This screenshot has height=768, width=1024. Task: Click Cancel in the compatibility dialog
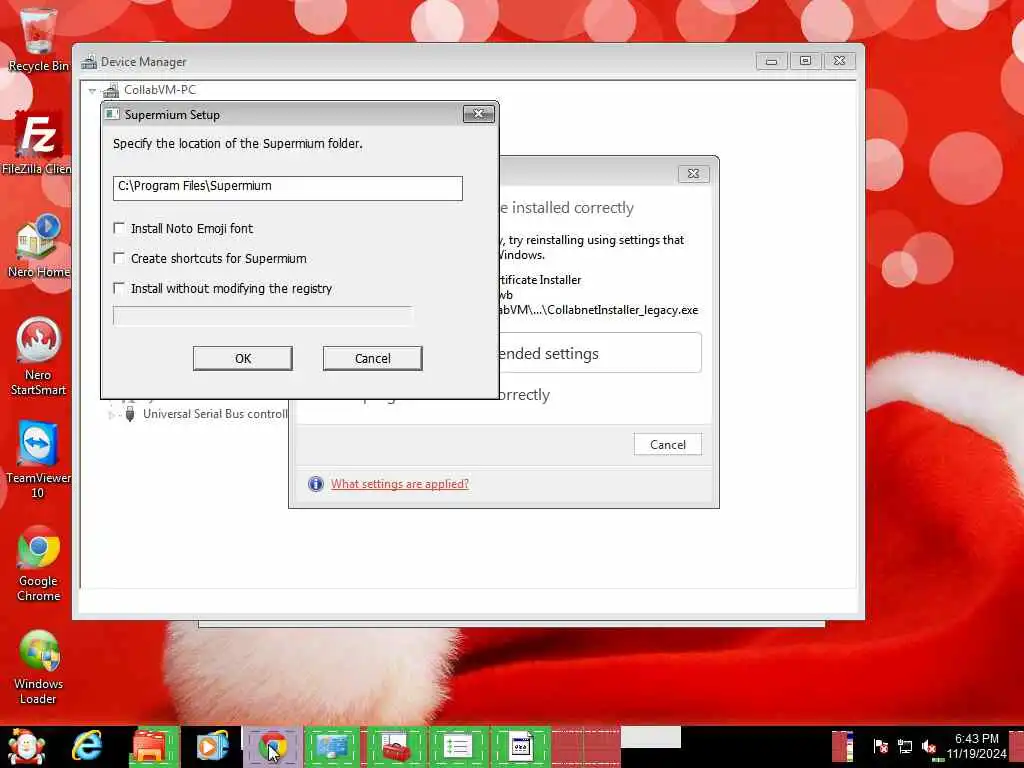[x=667, y=445]
